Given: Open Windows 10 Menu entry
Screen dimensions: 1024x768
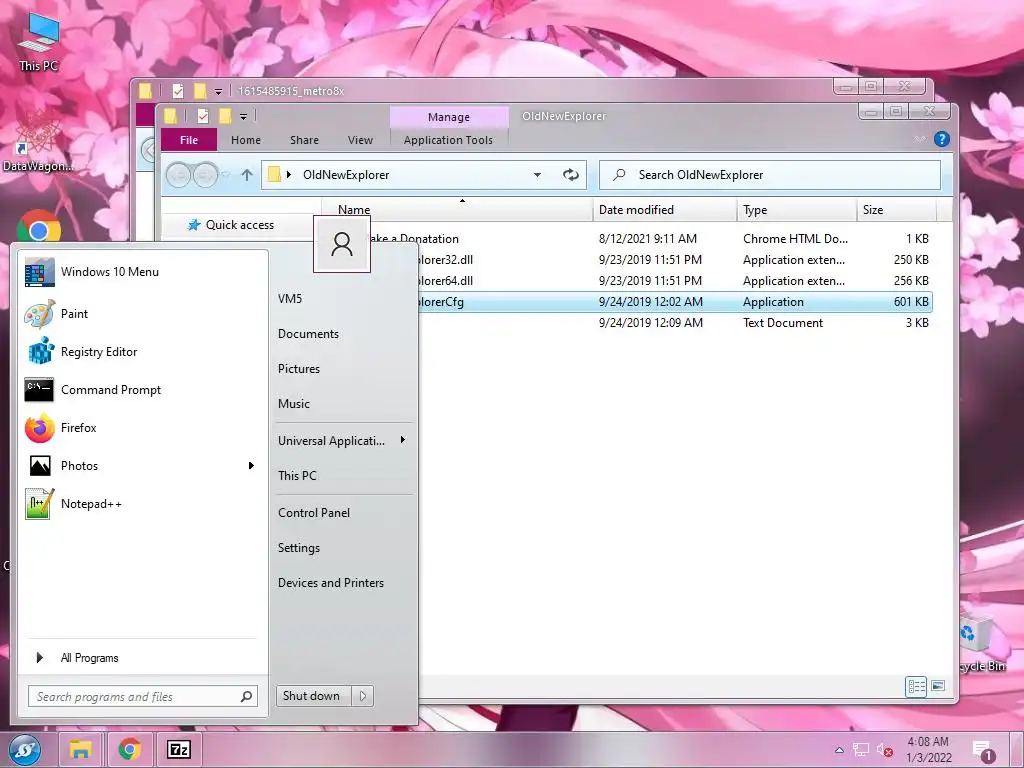Looking at the screenshot, I should coord(143,272).
